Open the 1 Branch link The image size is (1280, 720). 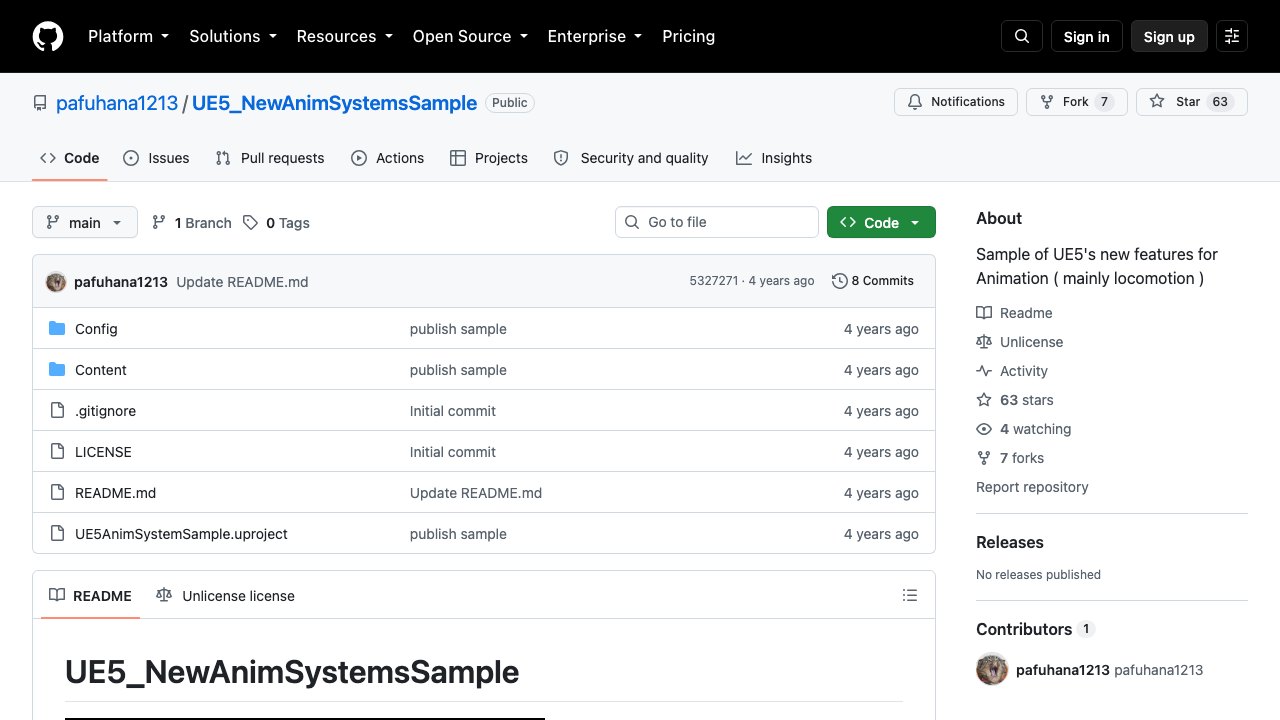tap(191, 223)
